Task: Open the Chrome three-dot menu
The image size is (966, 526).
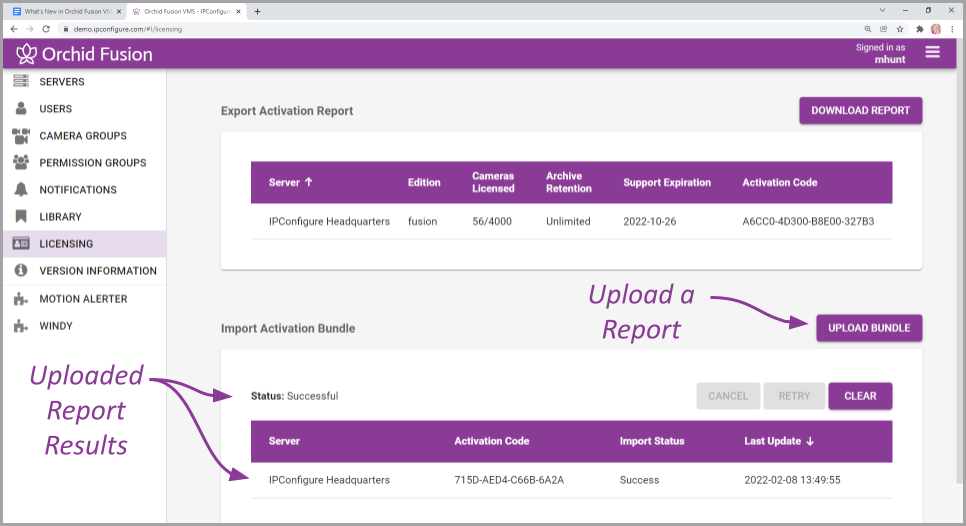Action: coord(952,29)
